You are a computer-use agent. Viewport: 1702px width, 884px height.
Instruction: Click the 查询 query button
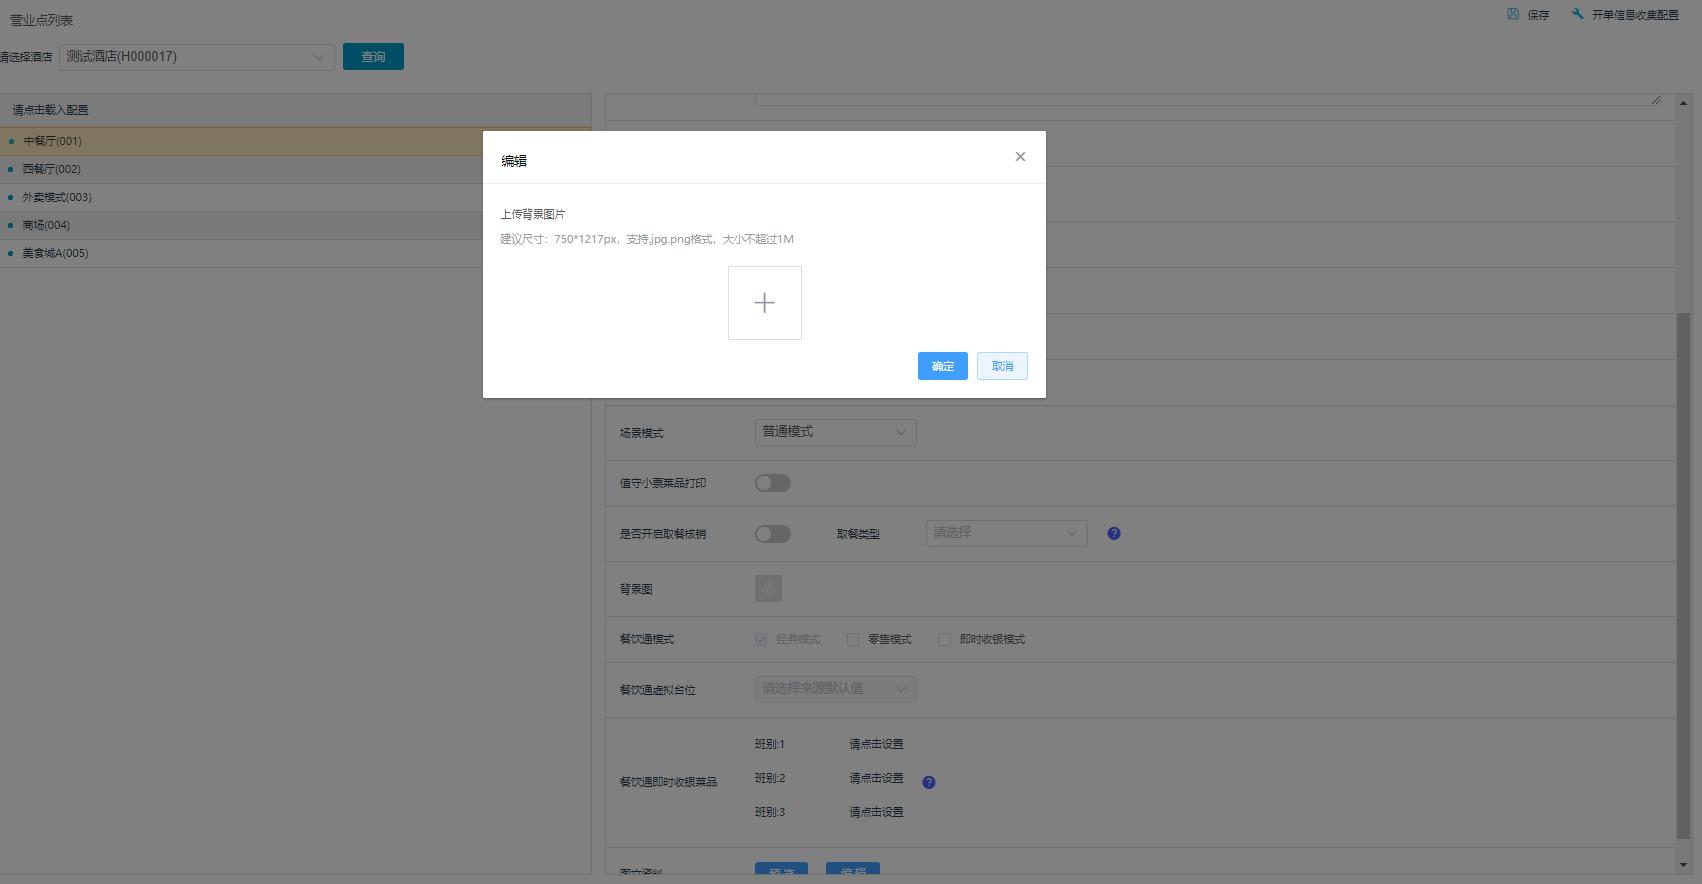click(x=373, y=57)
